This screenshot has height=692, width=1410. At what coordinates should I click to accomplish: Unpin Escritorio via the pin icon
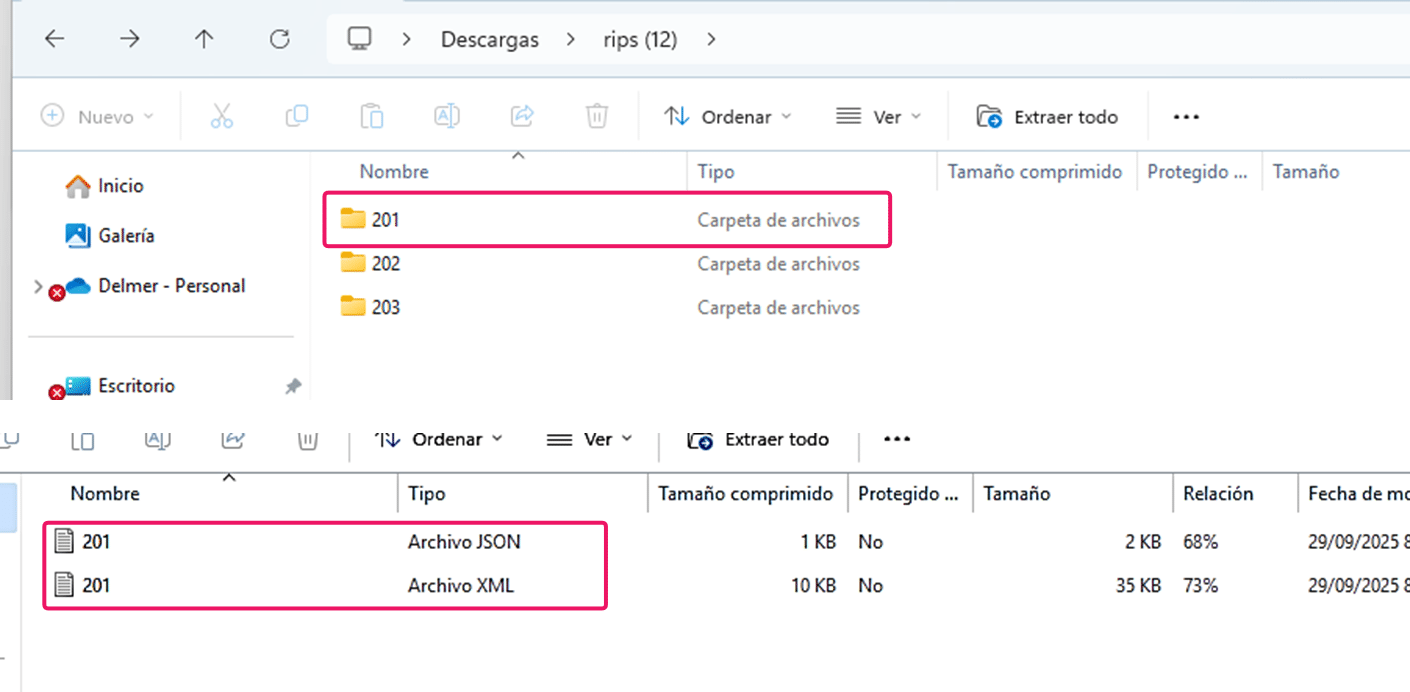click(293, 386)
